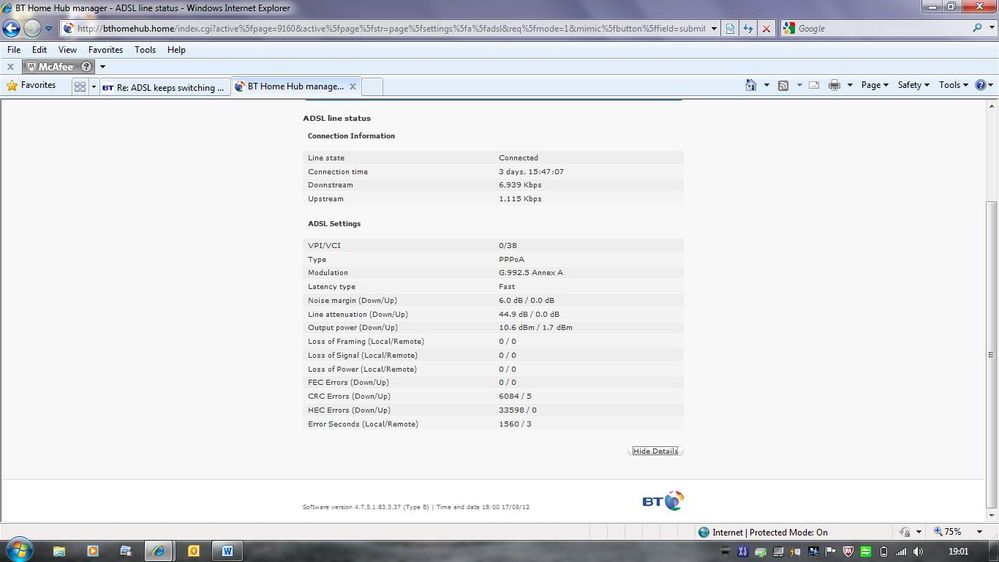999x562 pixels.
Task: Click the Quick Tabs grid icon
Action: click(x=80, y=87)
